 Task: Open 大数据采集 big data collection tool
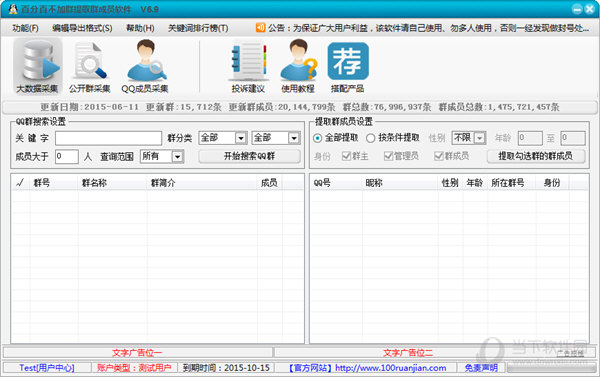(38, 67)
